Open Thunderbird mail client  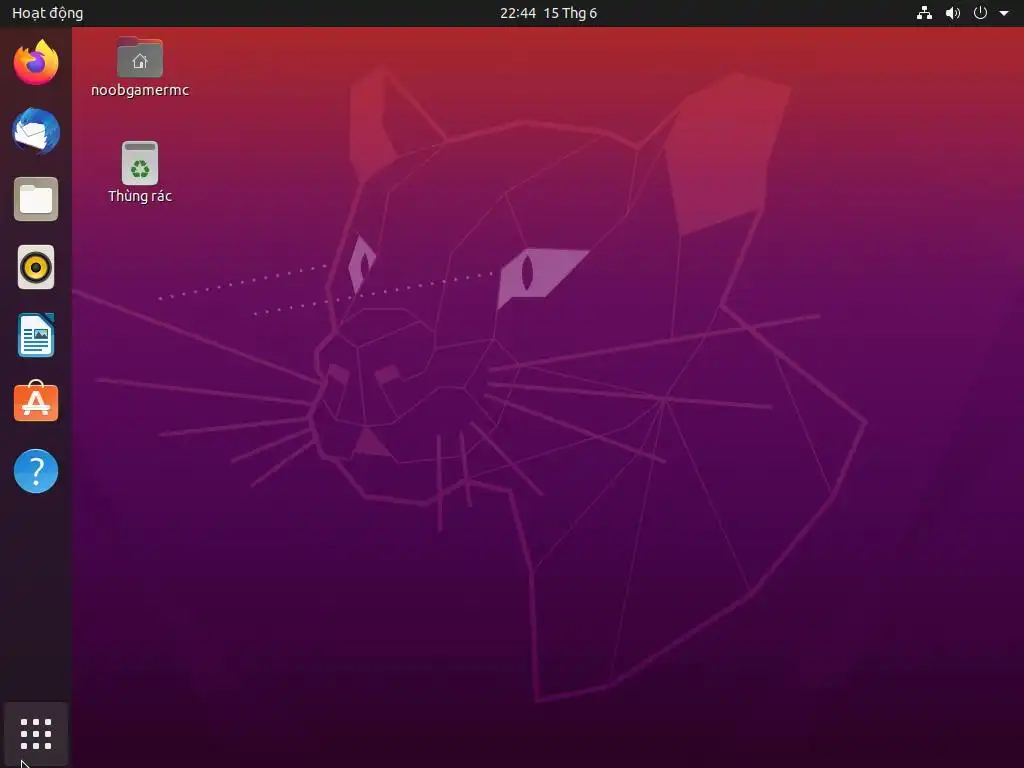click(x=36, y=131)
